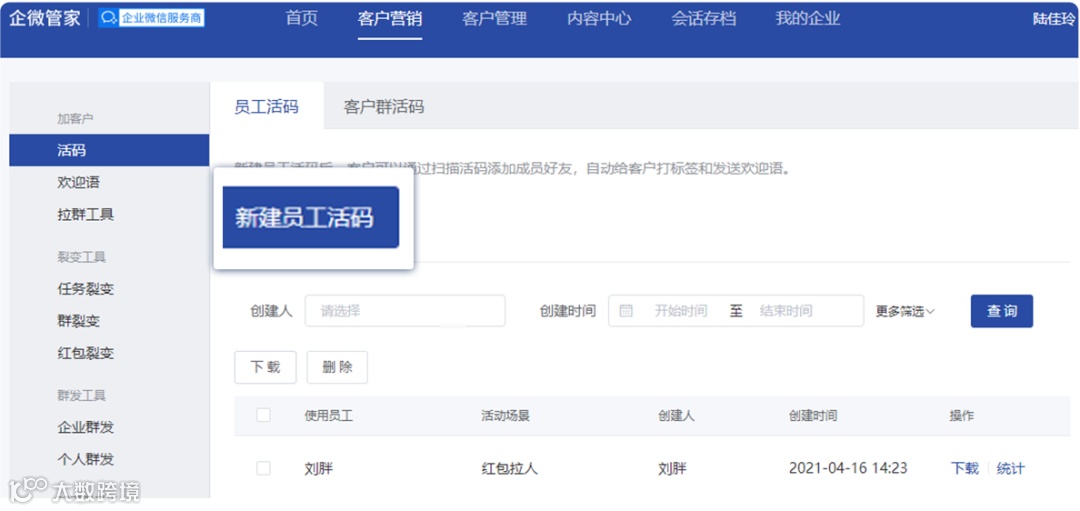Click the 2021-04-16 14:23 timestamp cell
The height and width of the screenshot is (511, 1080).
point(848,468)
